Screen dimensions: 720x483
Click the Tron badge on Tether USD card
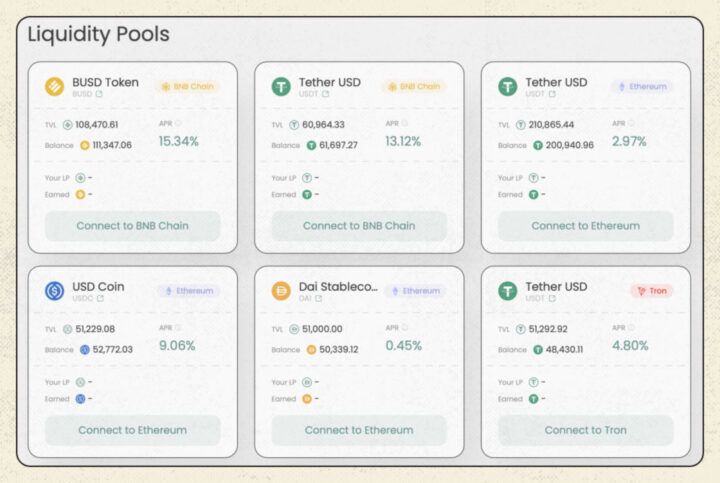[x=652, y=291]
